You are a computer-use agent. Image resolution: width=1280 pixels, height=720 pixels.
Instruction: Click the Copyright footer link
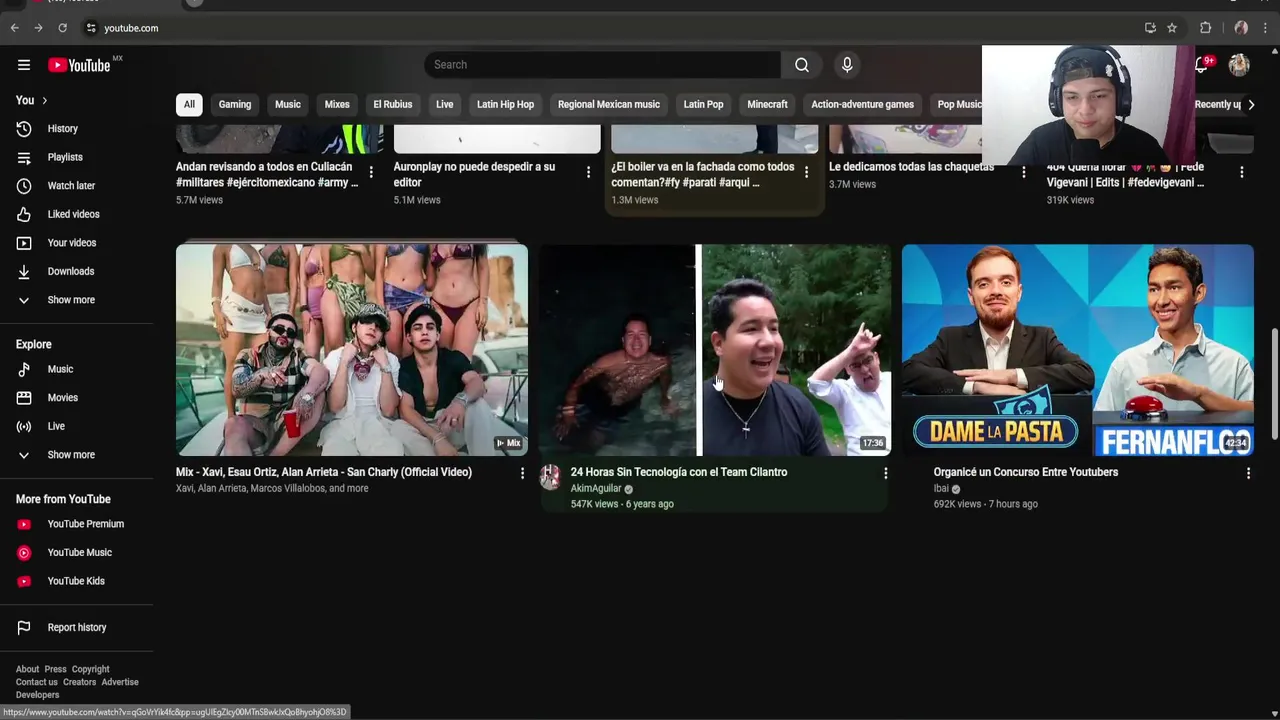point(90,669)
